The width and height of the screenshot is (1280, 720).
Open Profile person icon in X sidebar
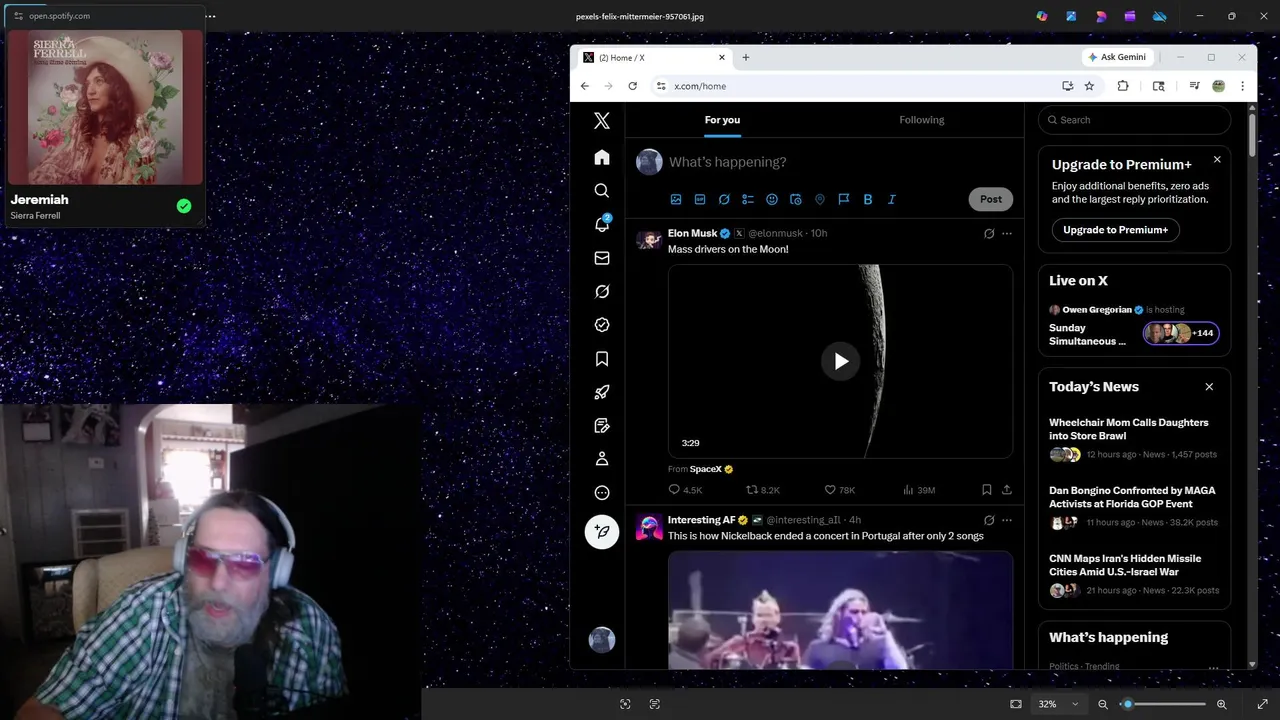[x=601, y=459]
